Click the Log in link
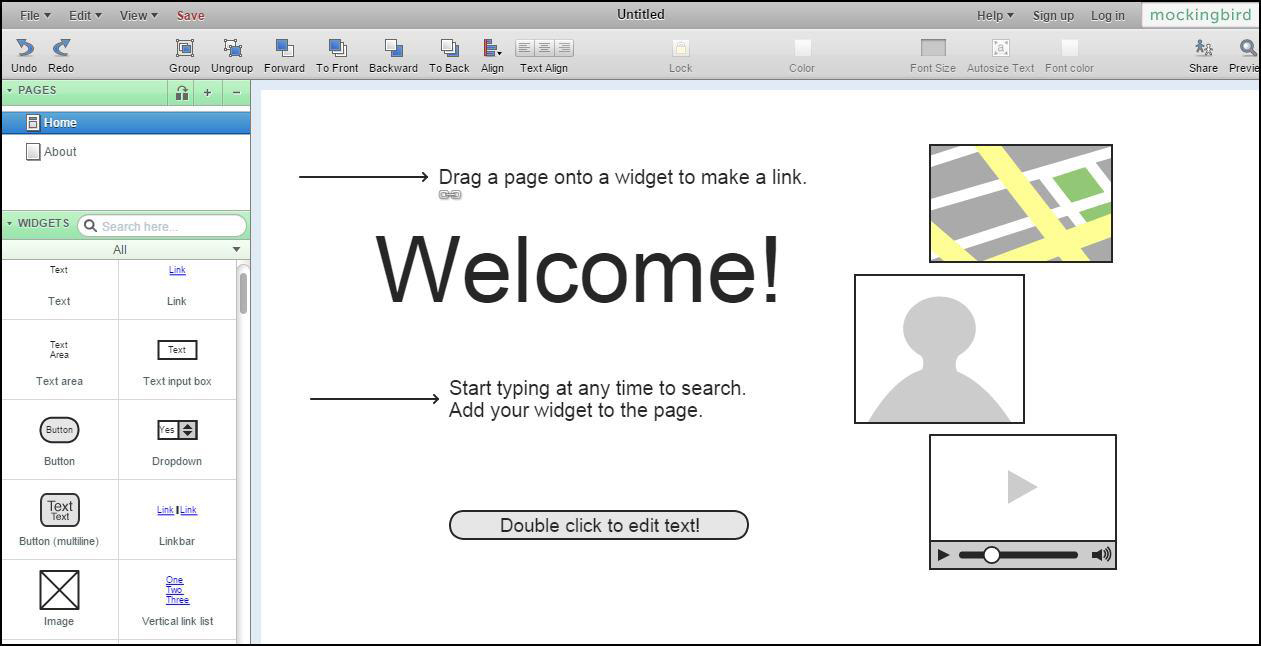1261x646 pixels. [x=1108, y=15]
